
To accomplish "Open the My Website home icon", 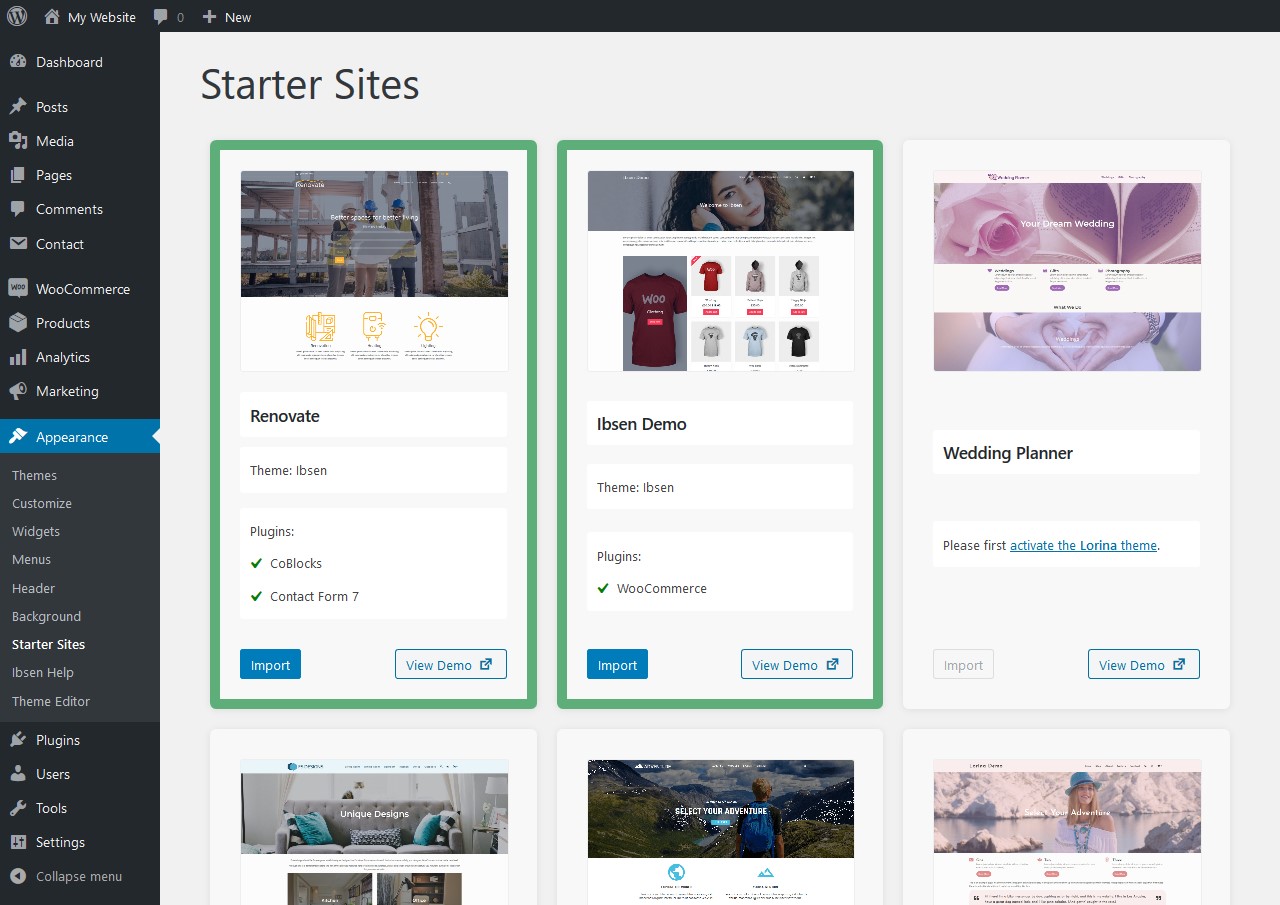I will [52, 16].
